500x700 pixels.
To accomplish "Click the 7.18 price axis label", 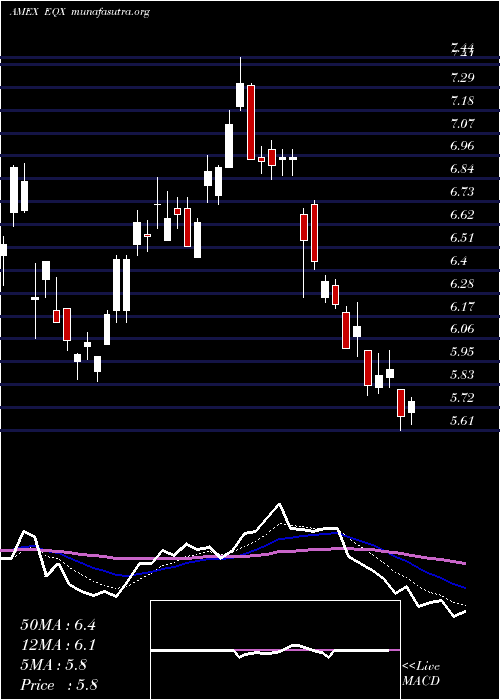I will (x=462, y=101).
